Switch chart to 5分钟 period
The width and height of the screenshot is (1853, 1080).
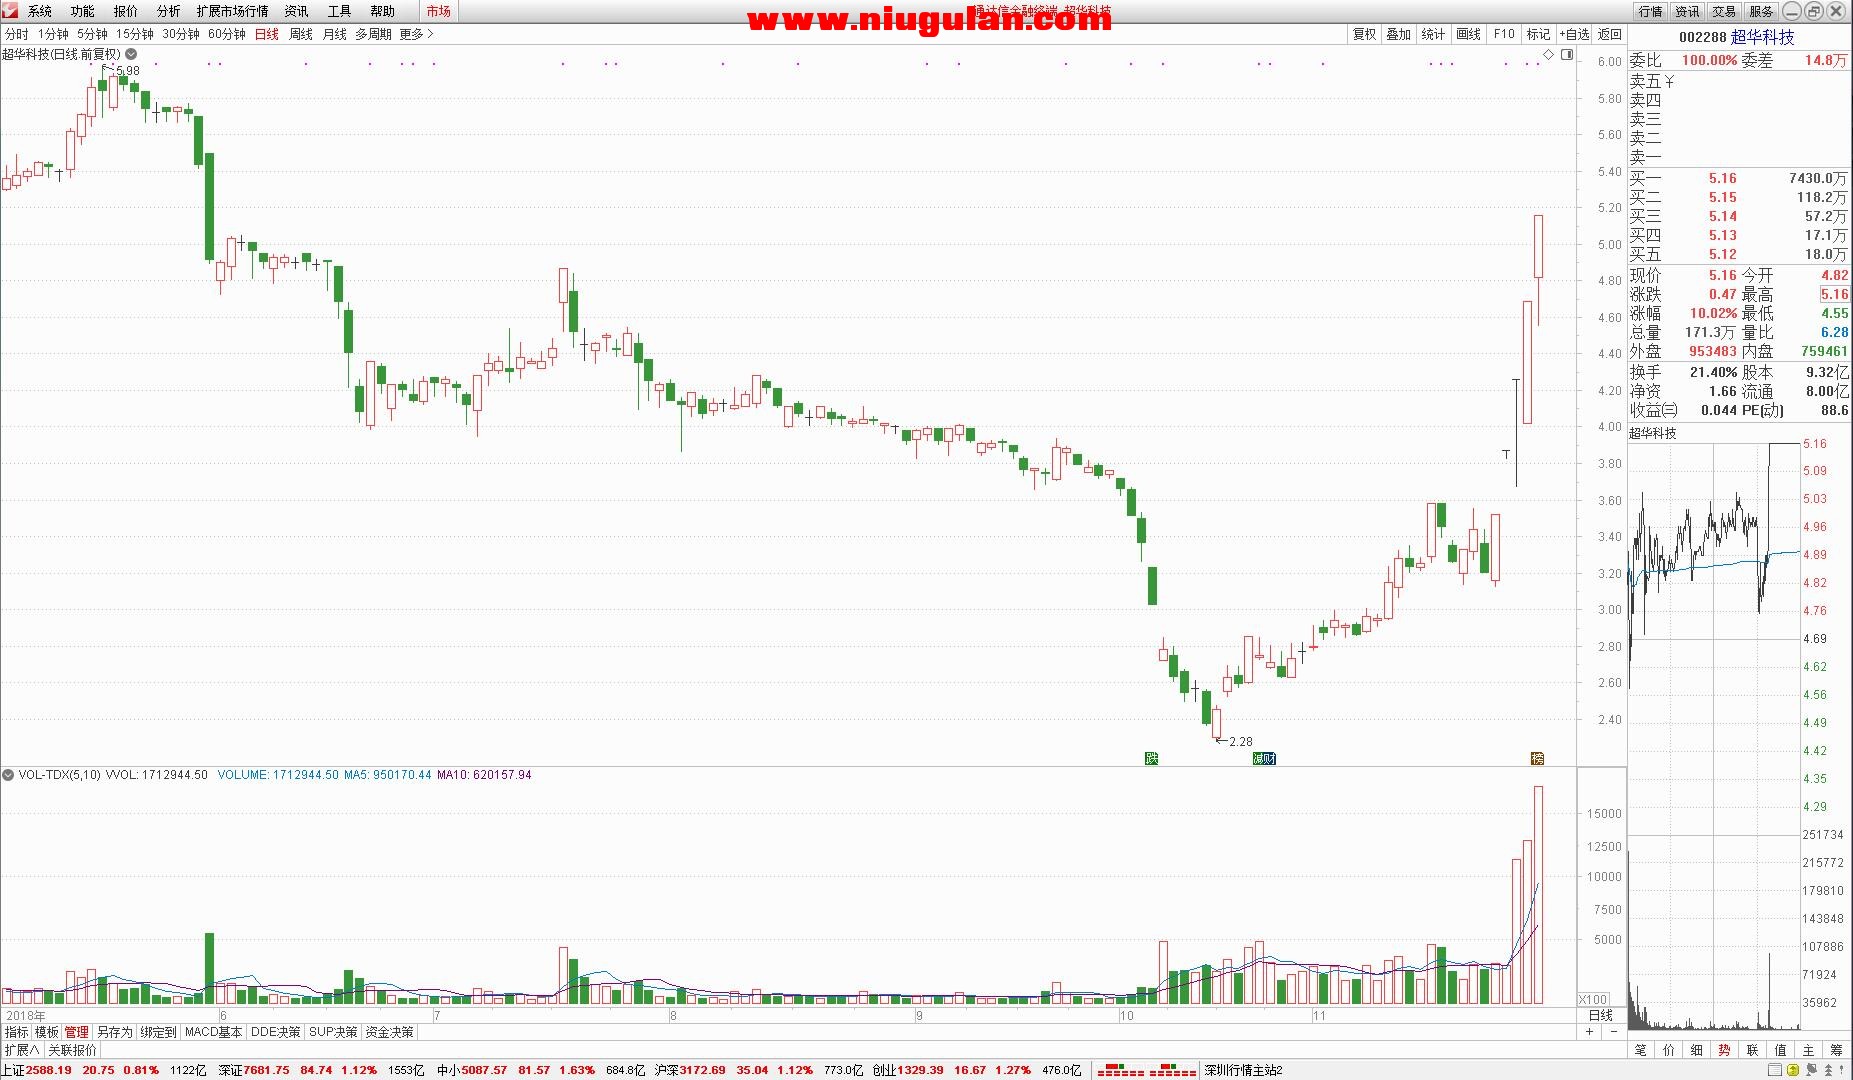(92, 34)
